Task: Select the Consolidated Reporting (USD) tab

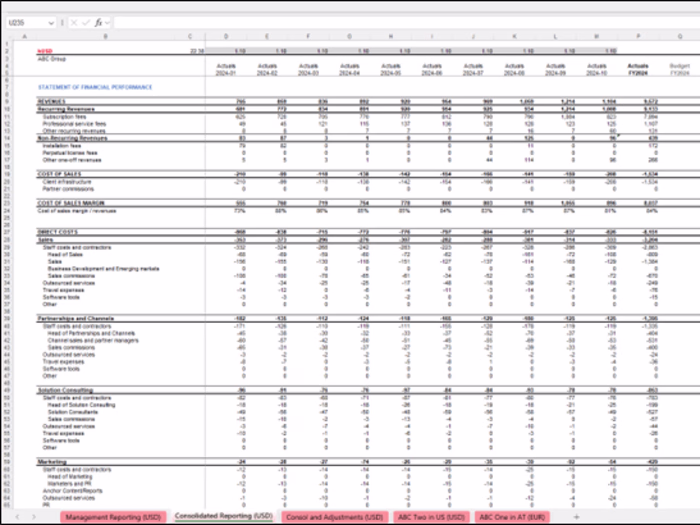Action: click(x=224, y=517)
